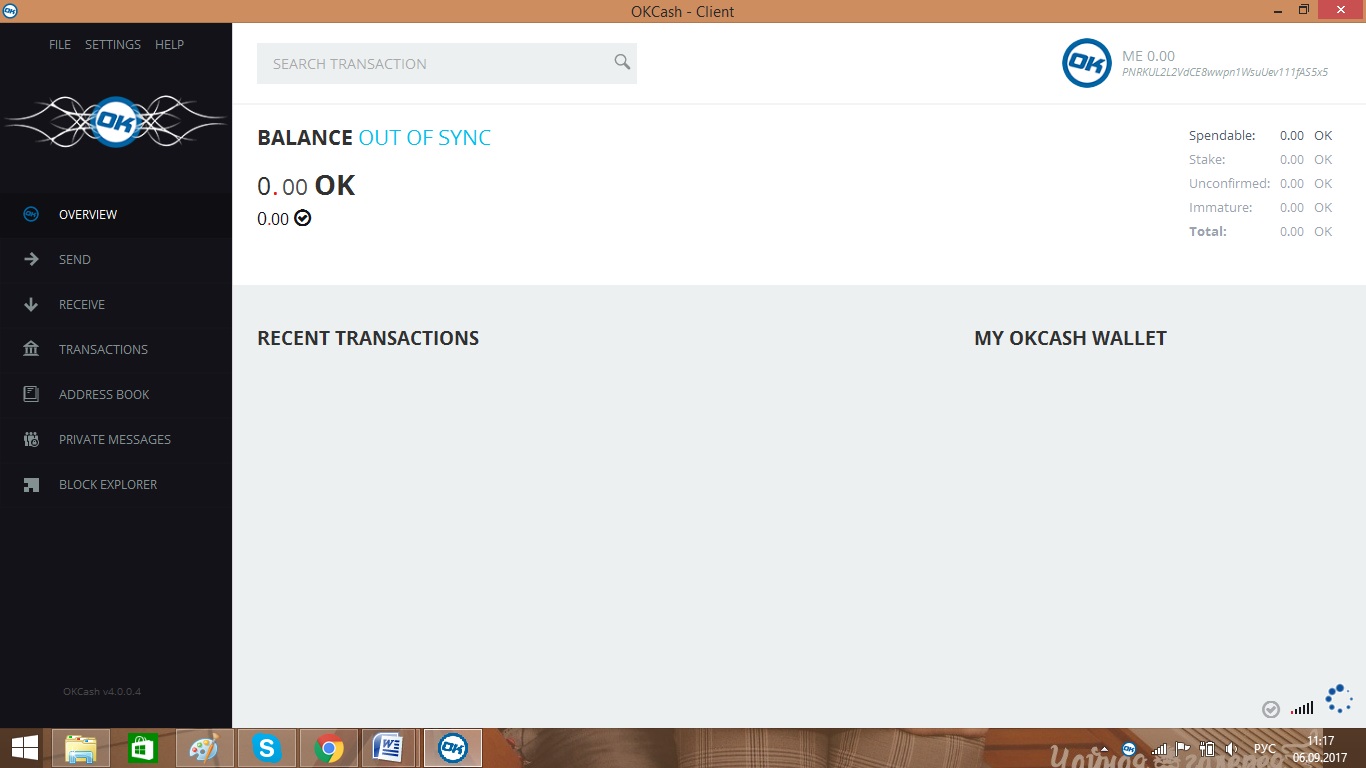1366x768 pixels.
Task: Click the OKCash system tray icon
Action: [x=1129, y=748]
